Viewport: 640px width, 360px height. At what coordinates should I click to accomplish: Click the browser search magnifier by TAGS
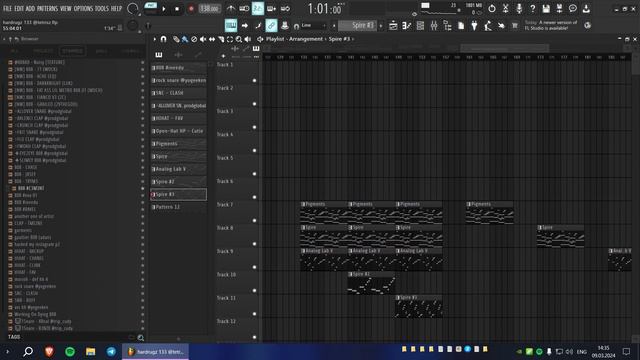tap(141, 338)
